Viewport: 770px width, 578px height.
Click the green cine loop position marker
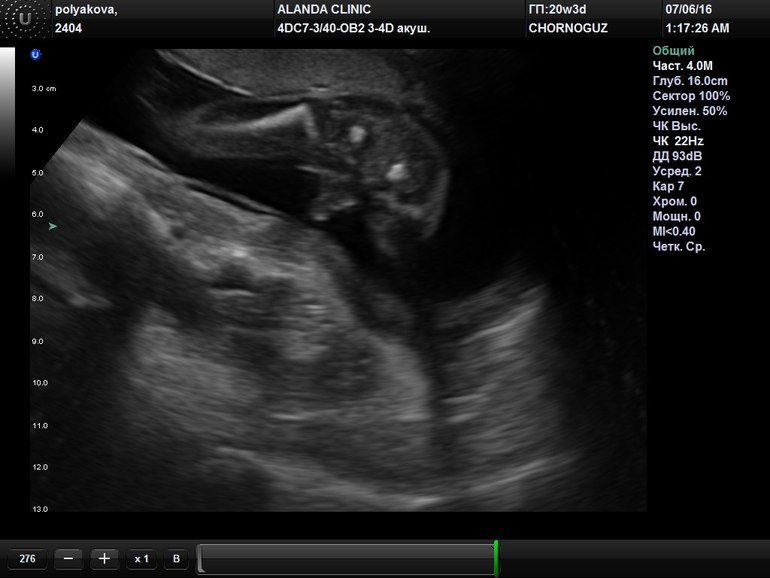[x=496, y=558]
